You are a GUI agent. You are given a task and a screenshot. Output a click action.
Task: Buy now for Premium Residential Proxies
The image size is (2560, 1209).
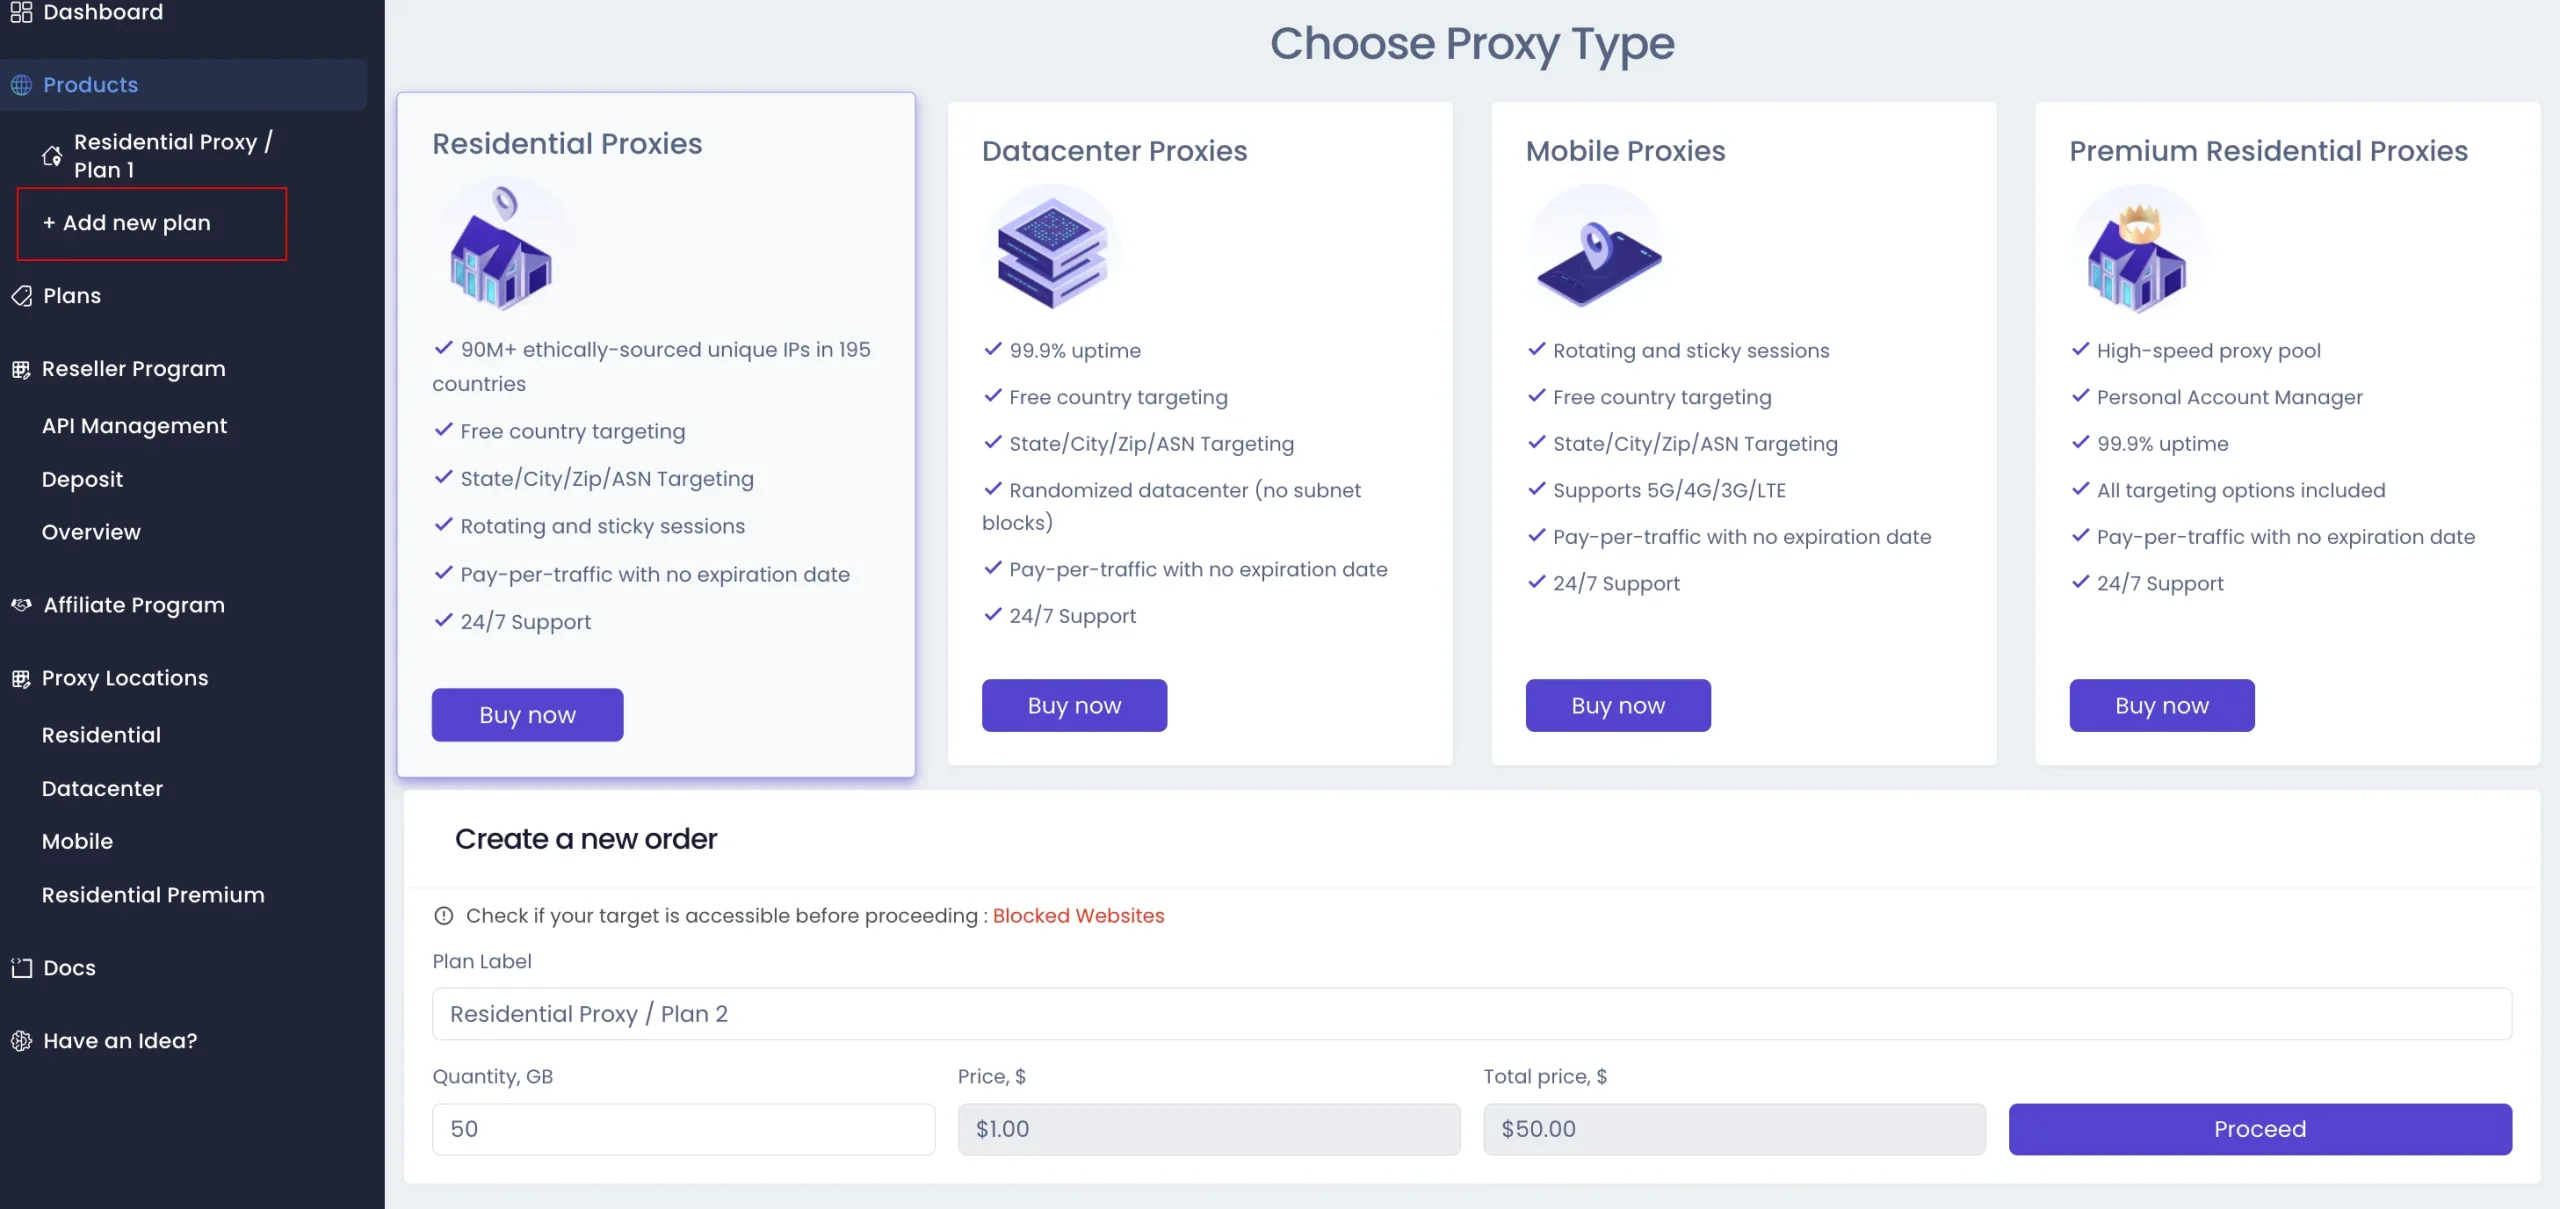click(x=2161, y=705)
